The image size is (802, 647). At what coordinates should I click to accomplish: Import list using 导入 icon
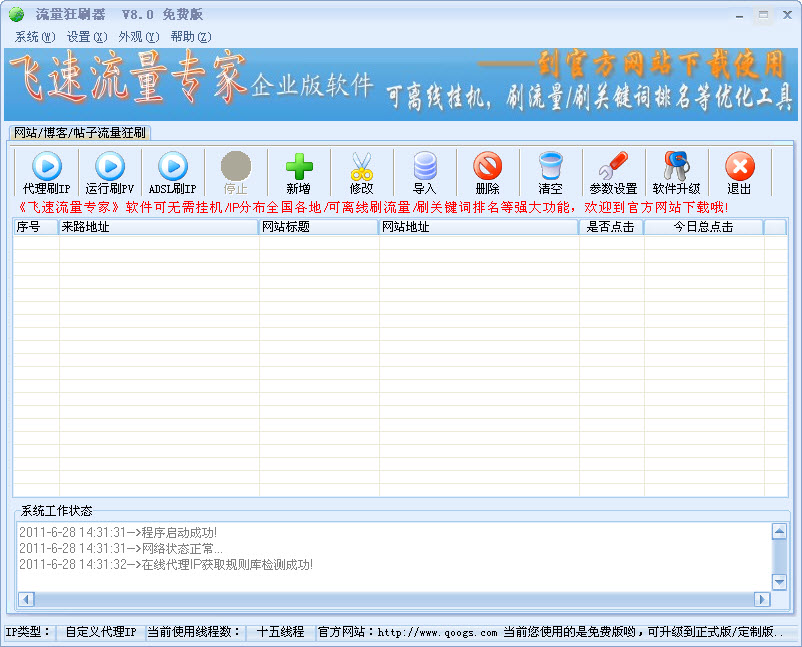click(425, 173)
